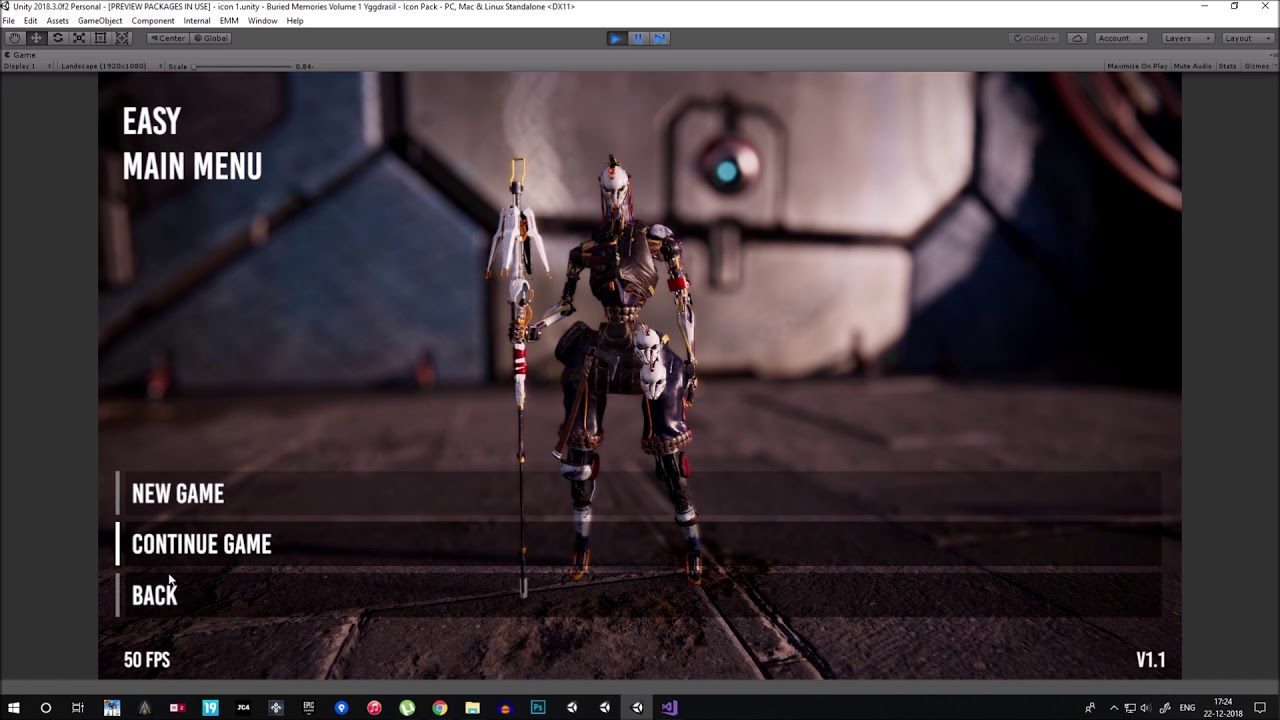The height and width of the screenshot is (720, 1280).
Task: Click BACK in the game menu
Action: (x=155, y=595)
